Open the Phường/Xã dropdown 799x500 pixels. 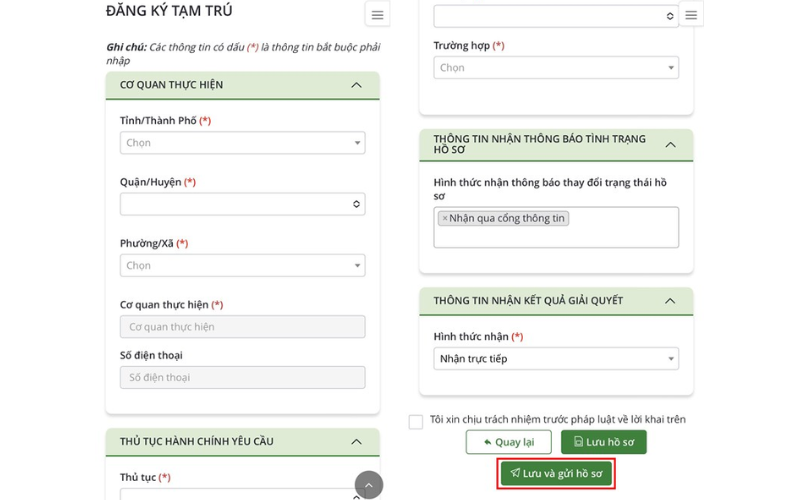click(242, 266)
